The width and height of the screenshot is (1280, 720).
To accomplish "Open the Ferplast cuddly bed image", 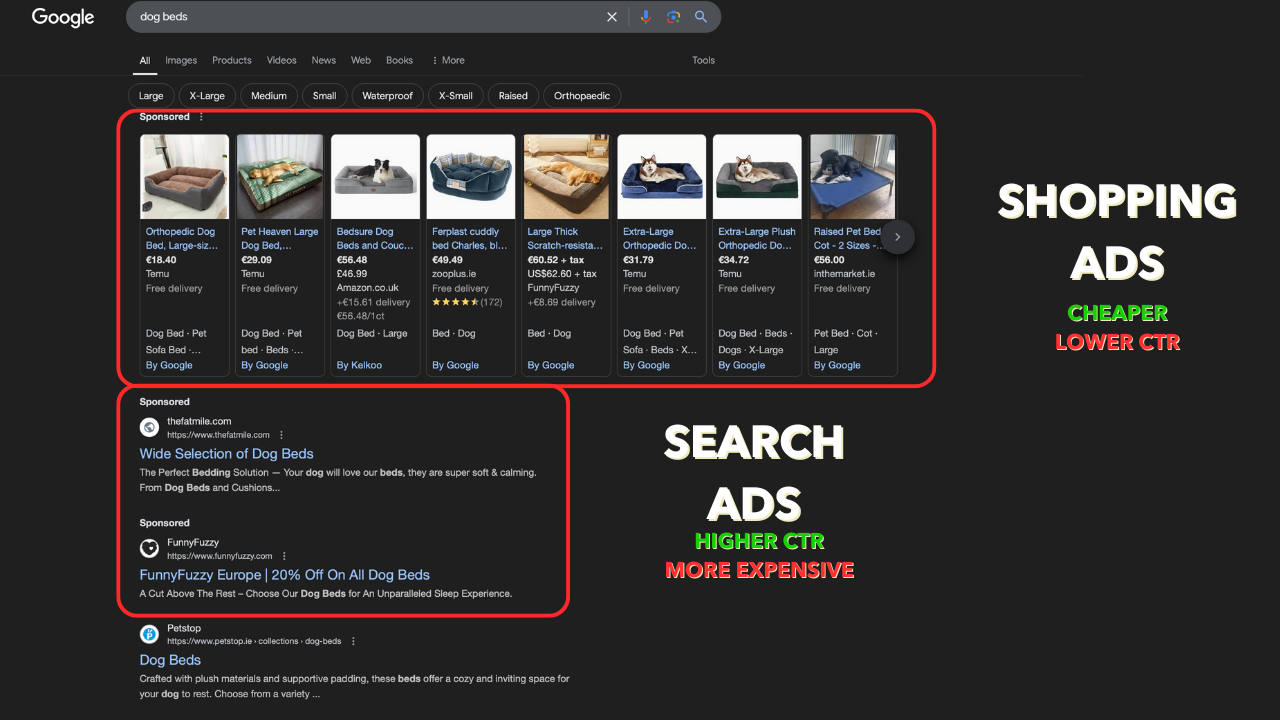I will tap(471, 177).
